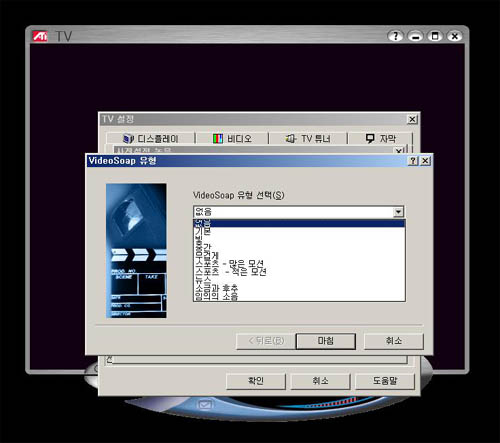Screen dimensions: 500x443
Task: Close the VideoSoap 유형 dialog
Action: [425, 161]
